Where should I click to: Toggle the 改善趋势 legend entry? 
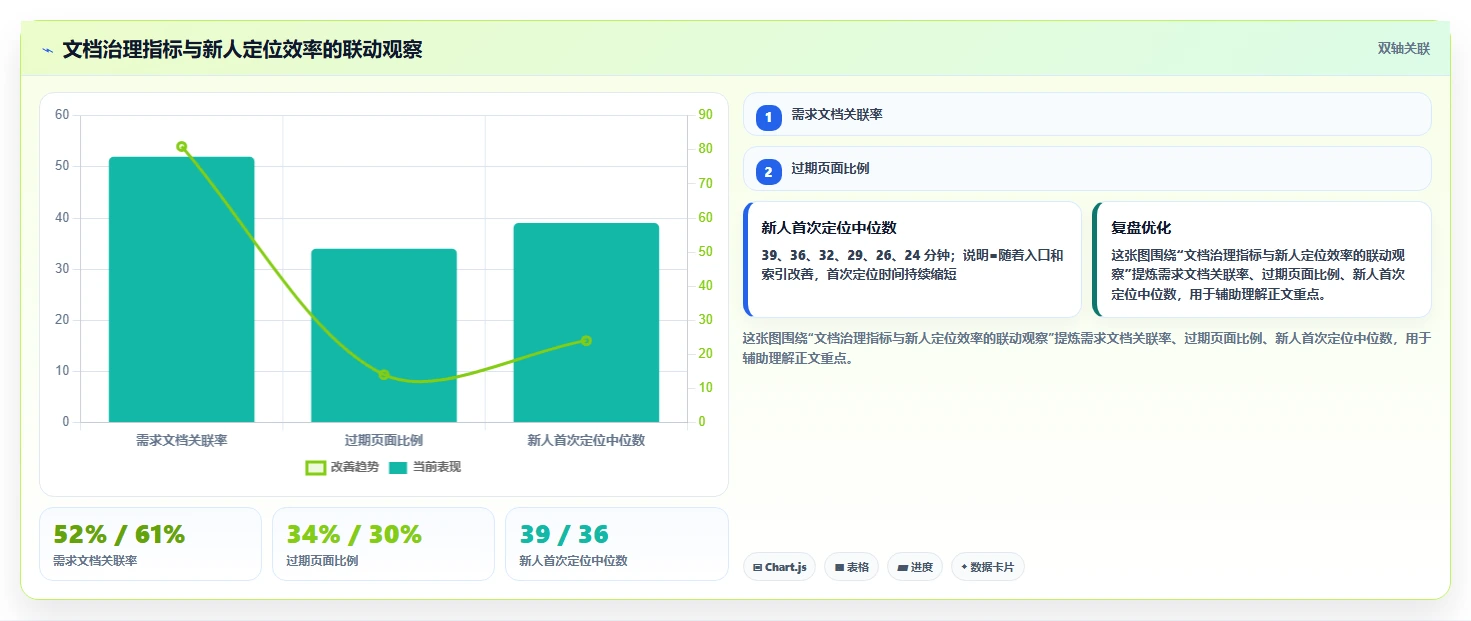342,467
